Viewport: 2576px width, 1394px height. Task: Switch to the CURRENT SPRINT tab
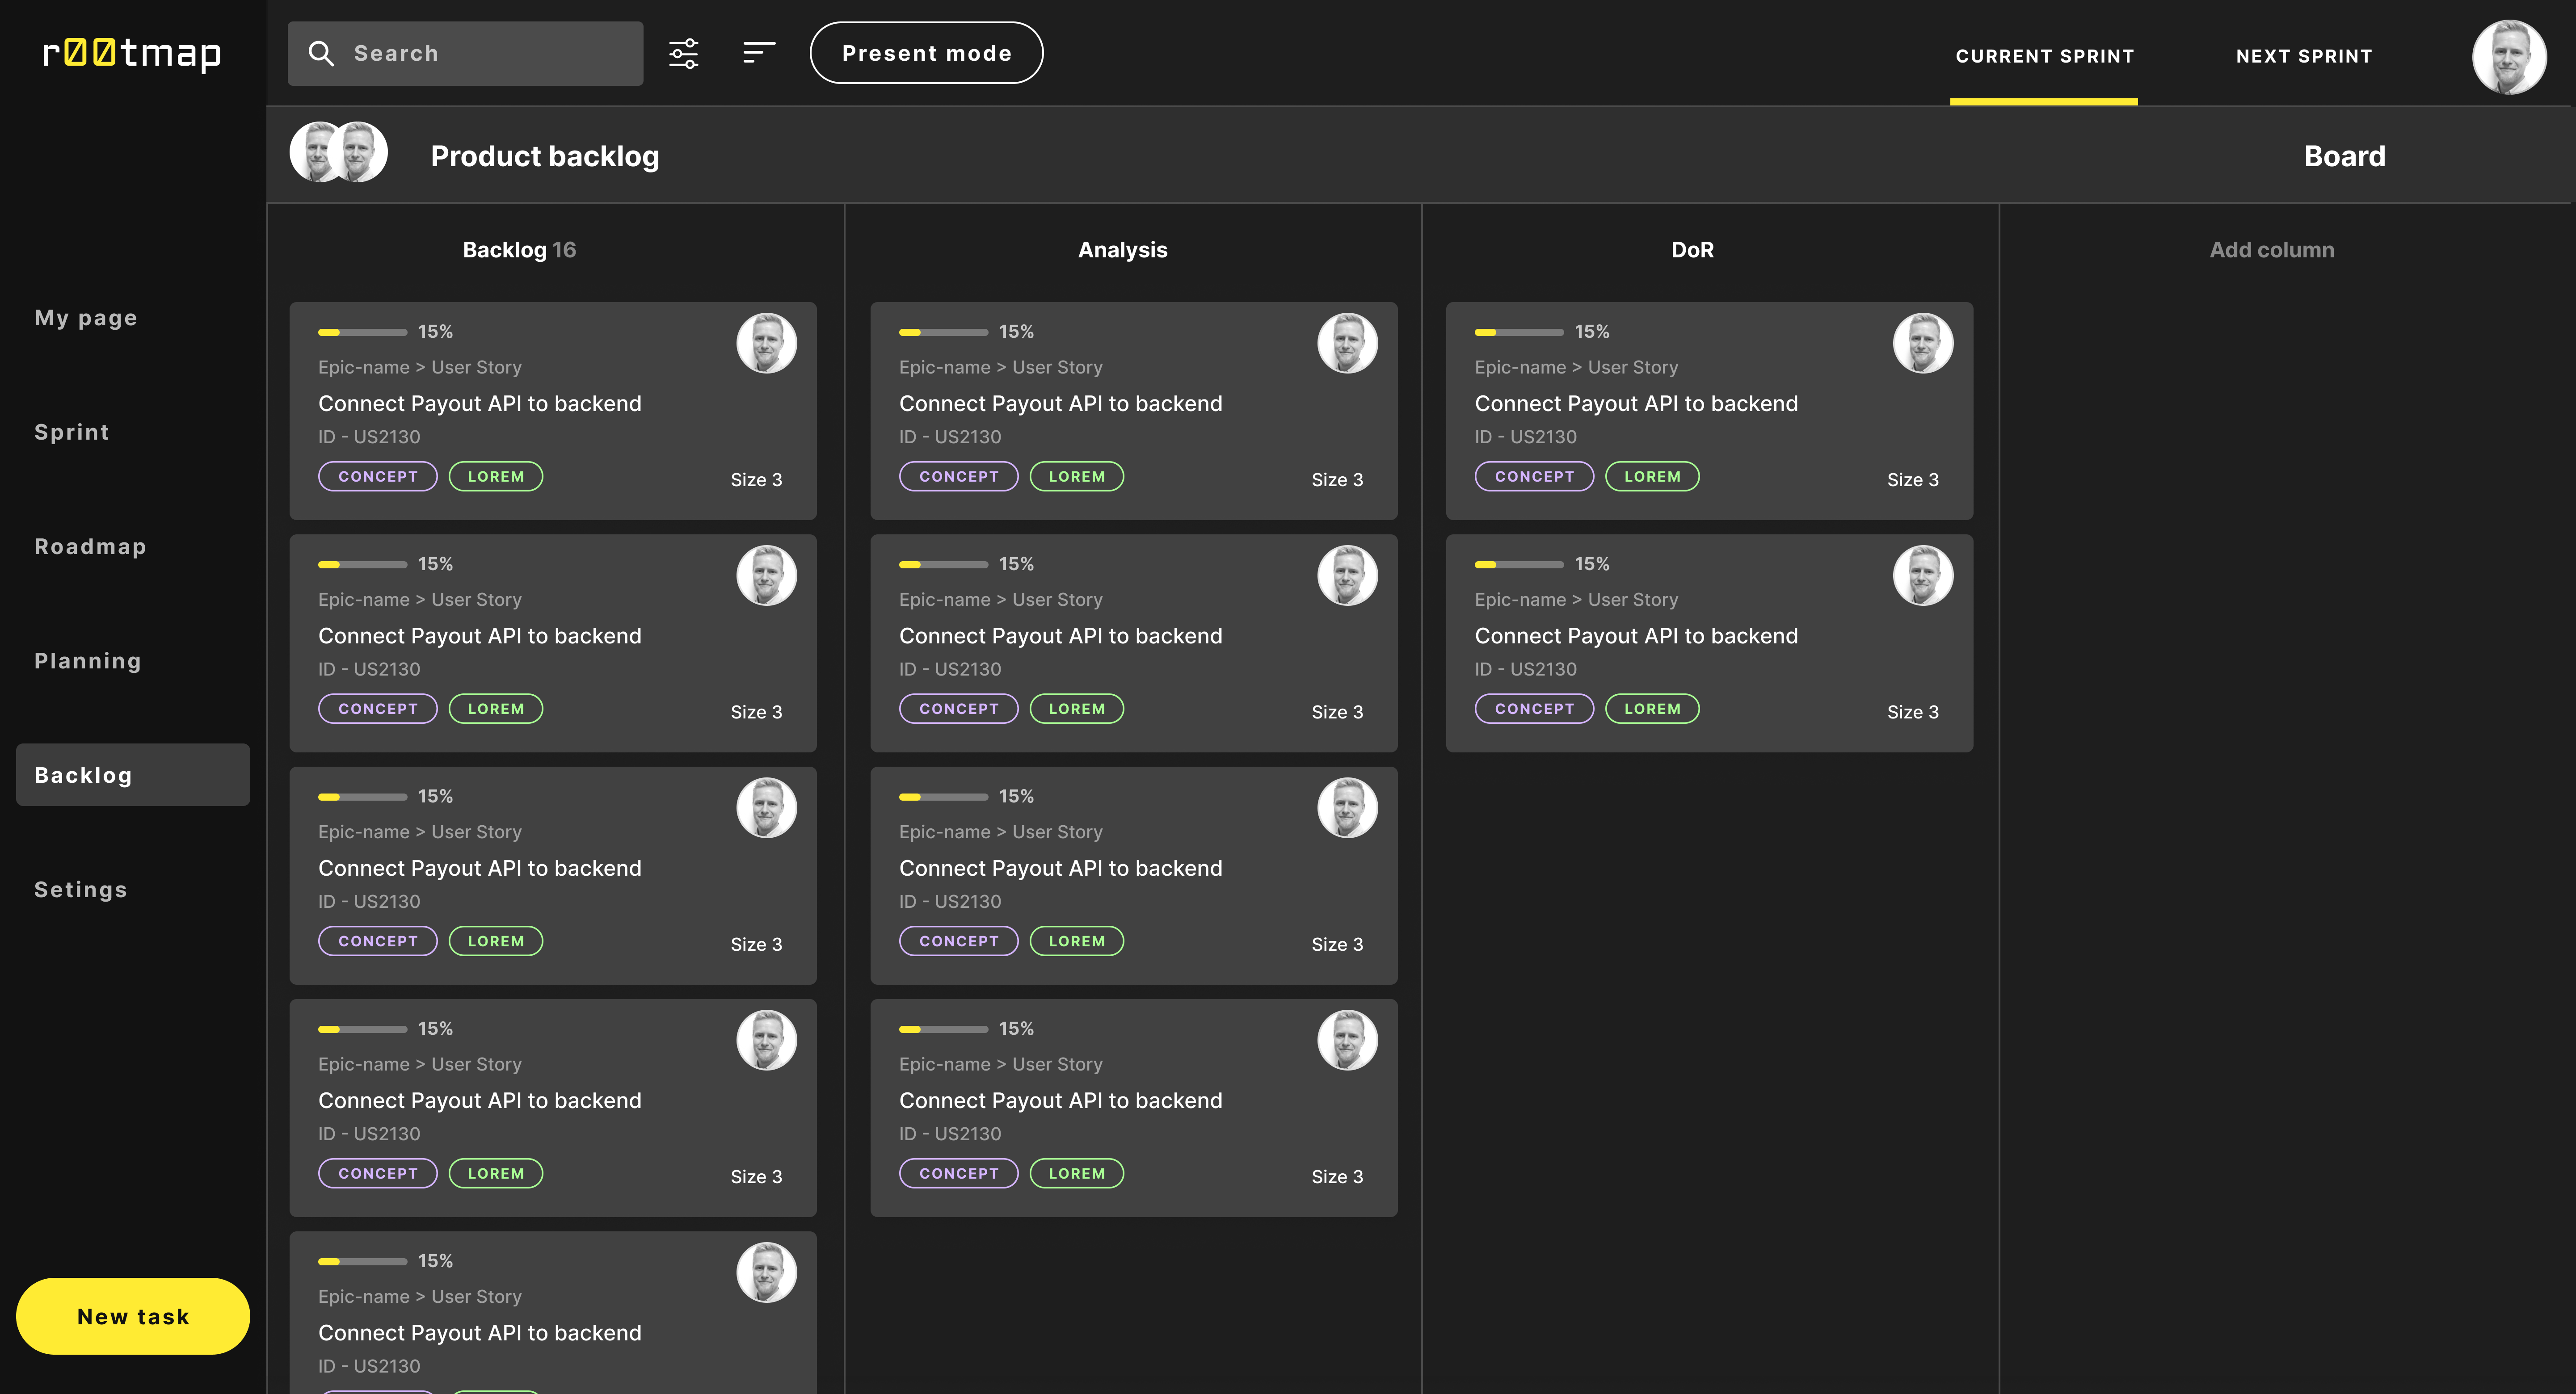[x=2044, y=56]
